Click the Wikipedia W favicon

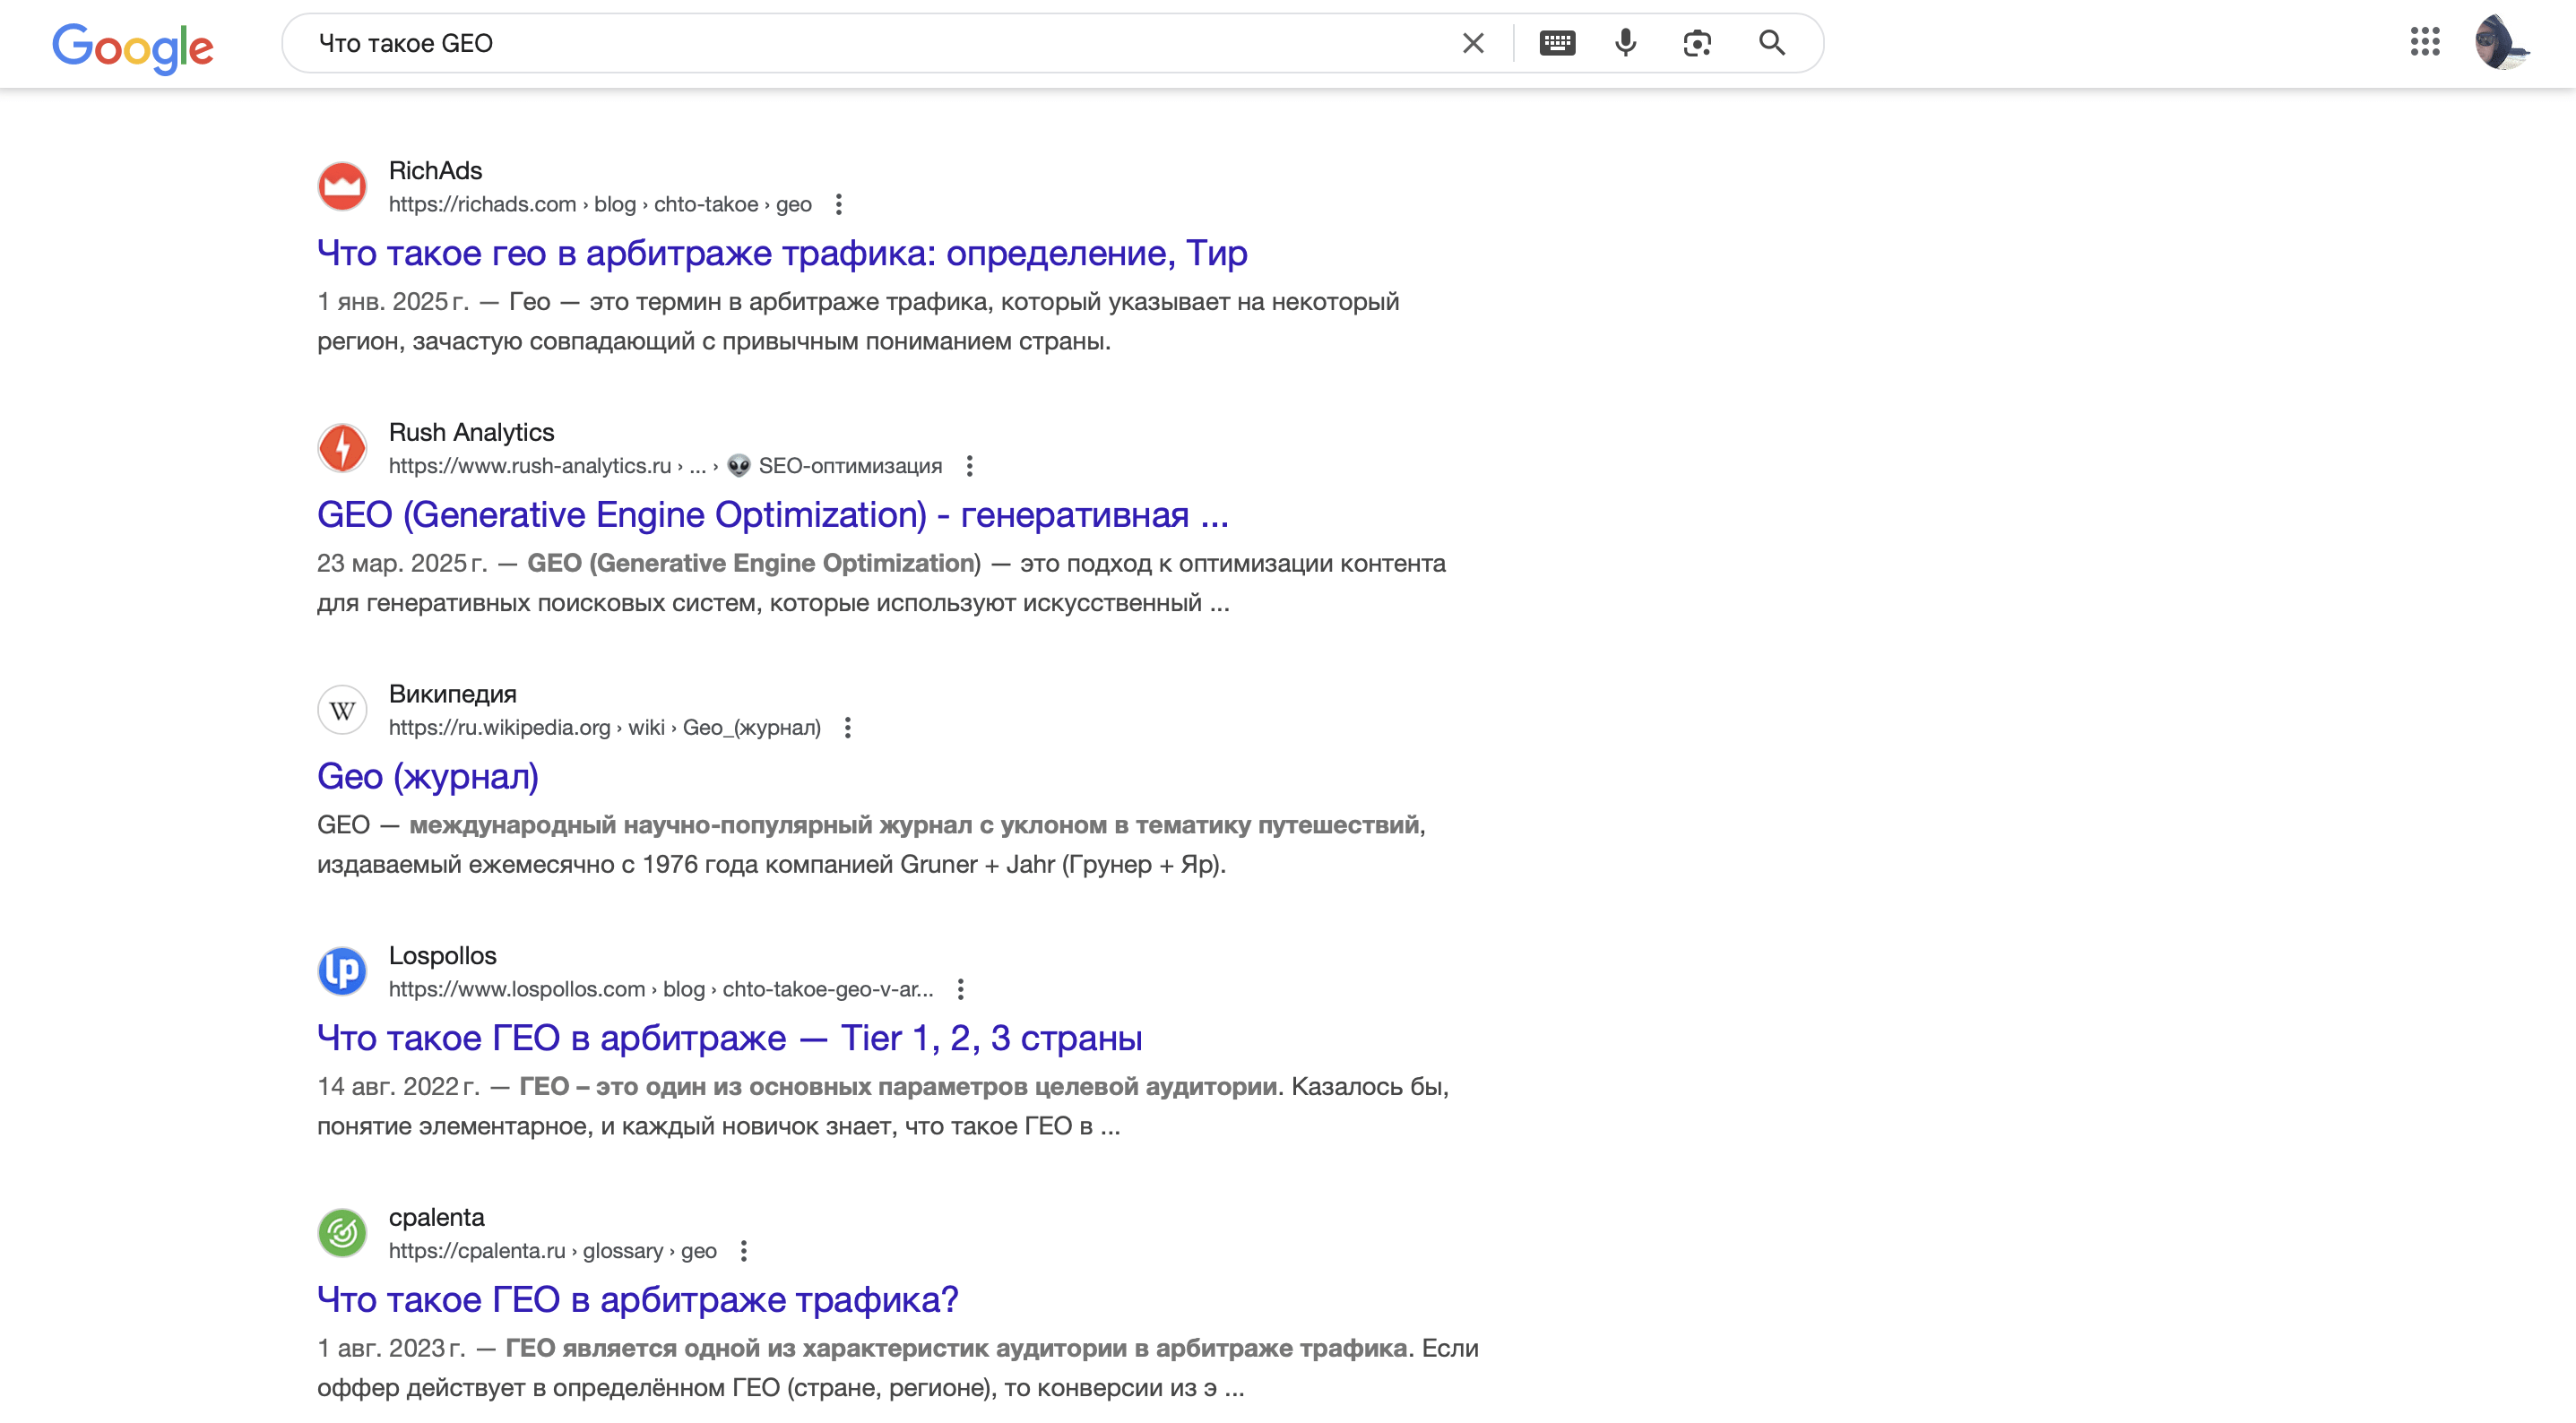coord(342,710)
